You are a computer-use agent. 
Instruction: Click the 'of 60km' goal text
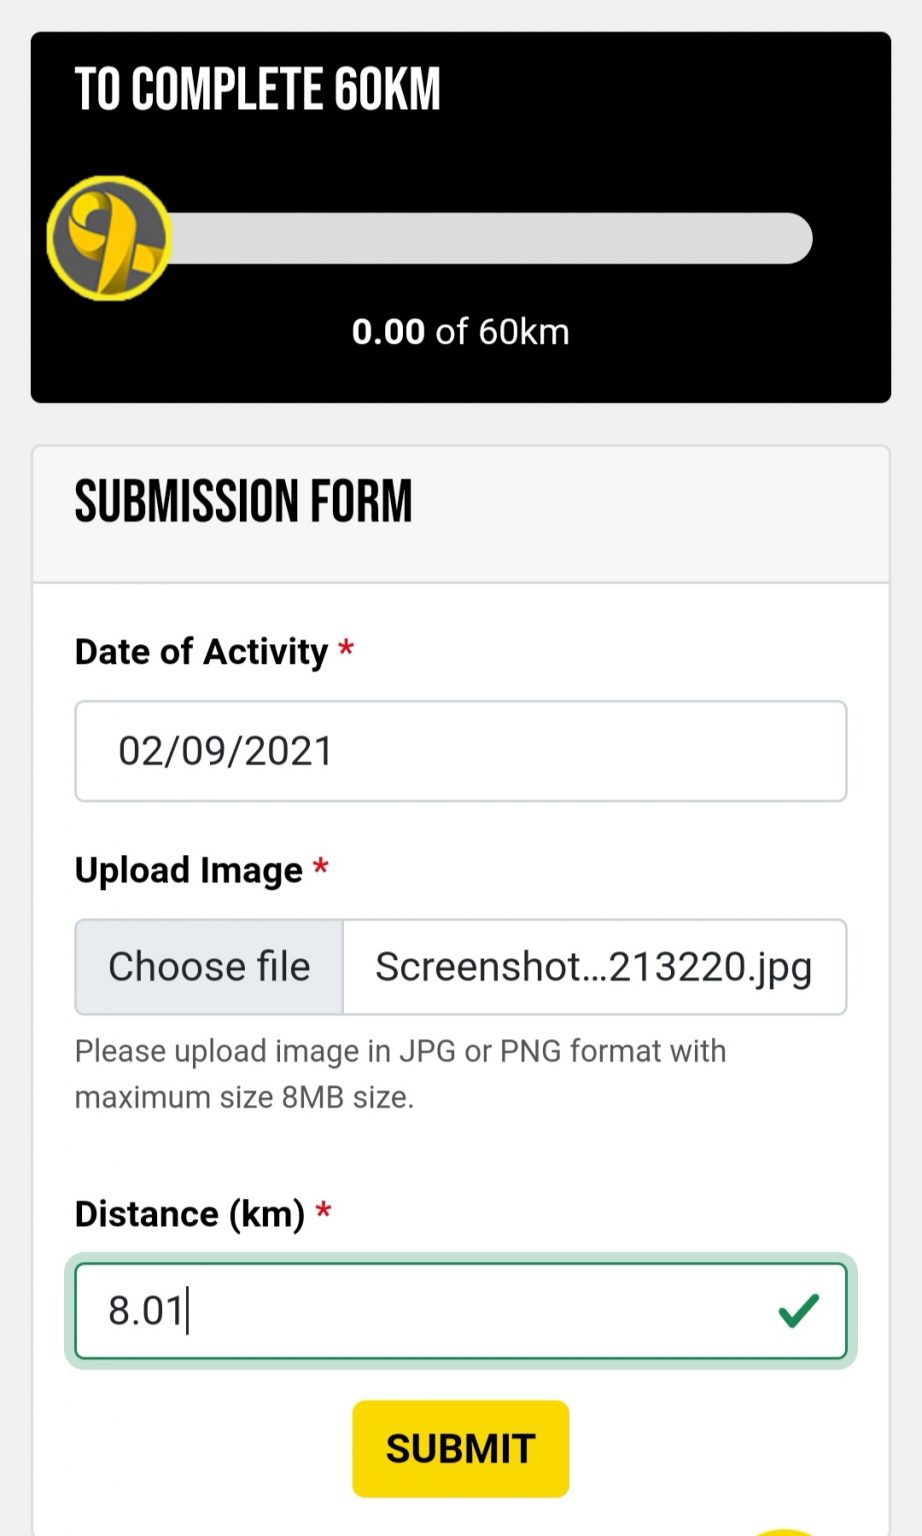502,332
